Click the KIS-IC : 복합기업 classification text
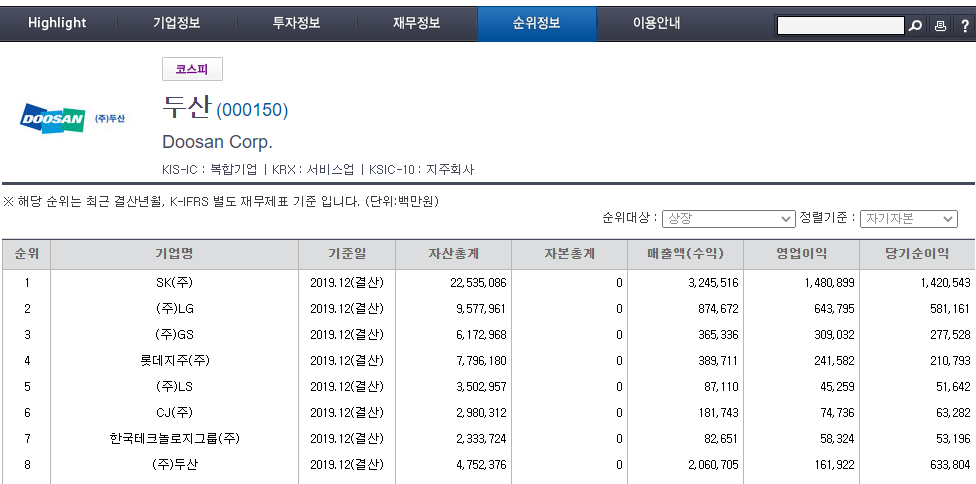Viewport: 976px width, 484px height. click(x=209, y=169)
